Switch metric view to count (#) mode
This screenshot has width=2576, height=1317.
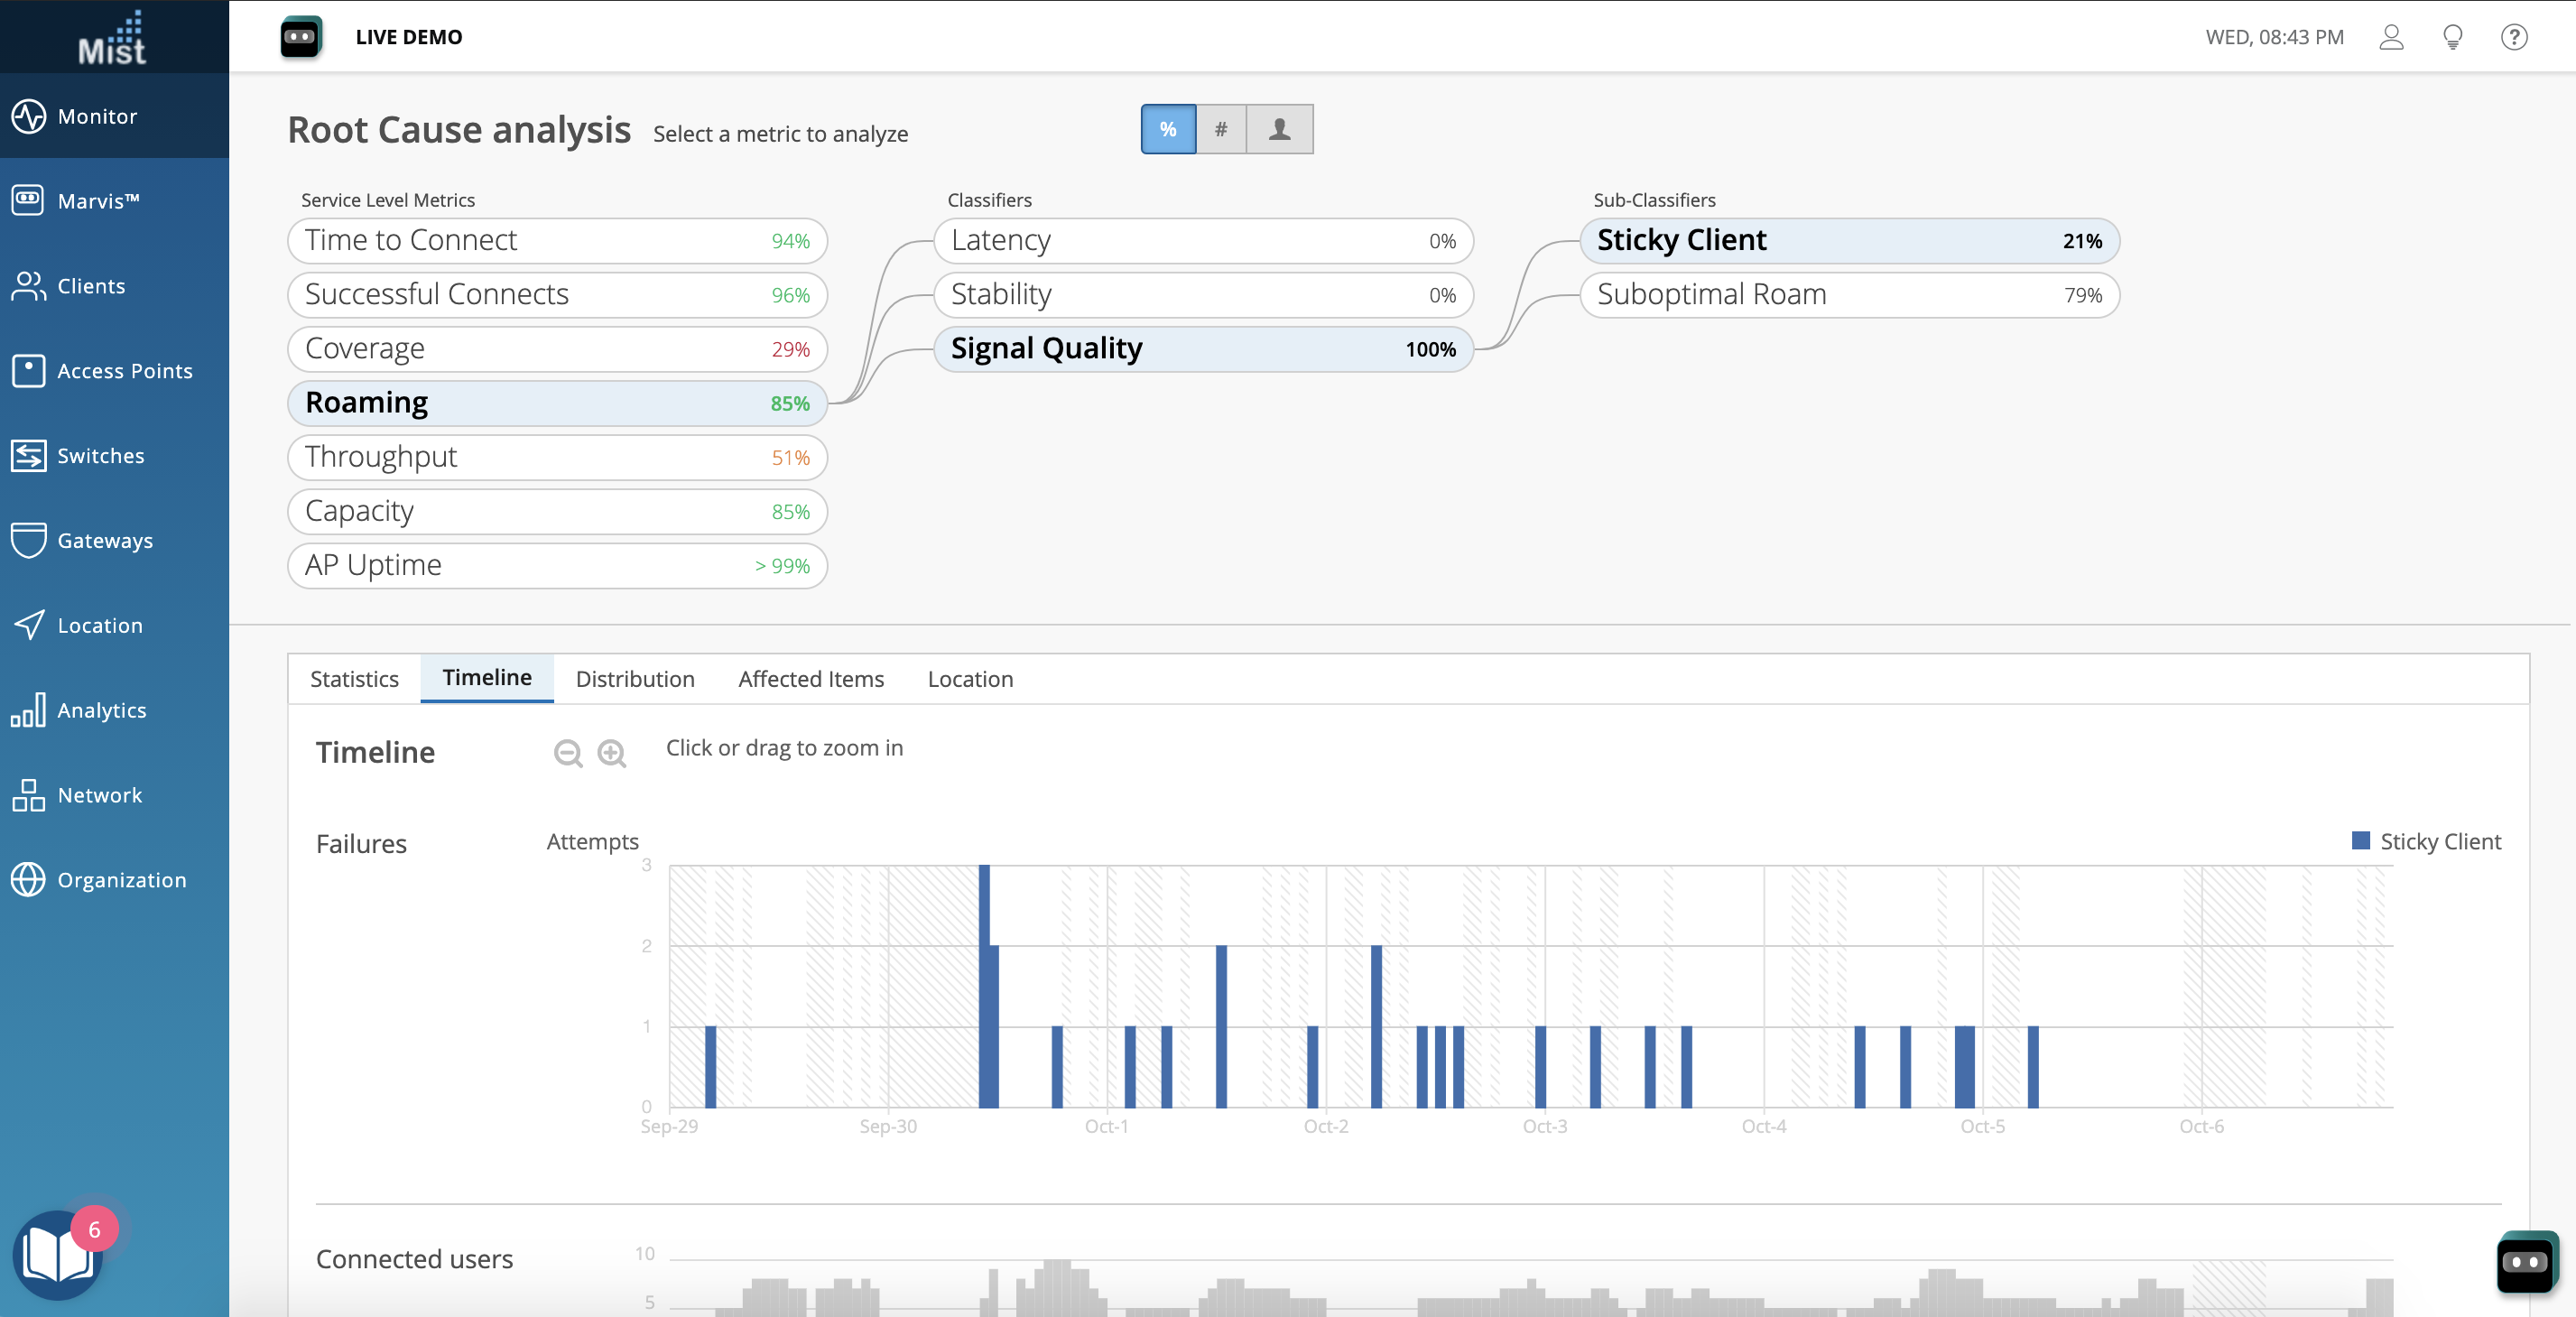(1221, 129)
